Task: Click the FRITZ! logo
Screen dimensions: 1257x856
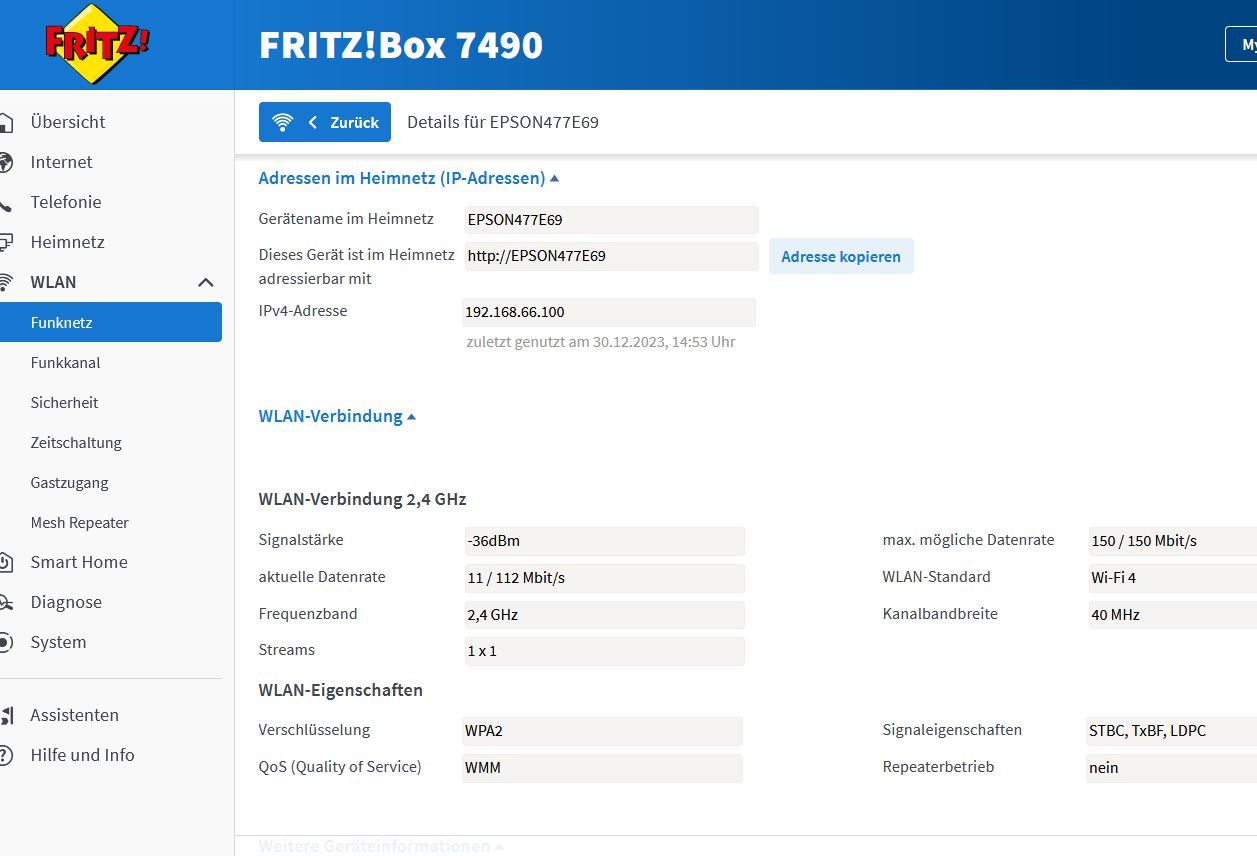Action: point(96,43)
